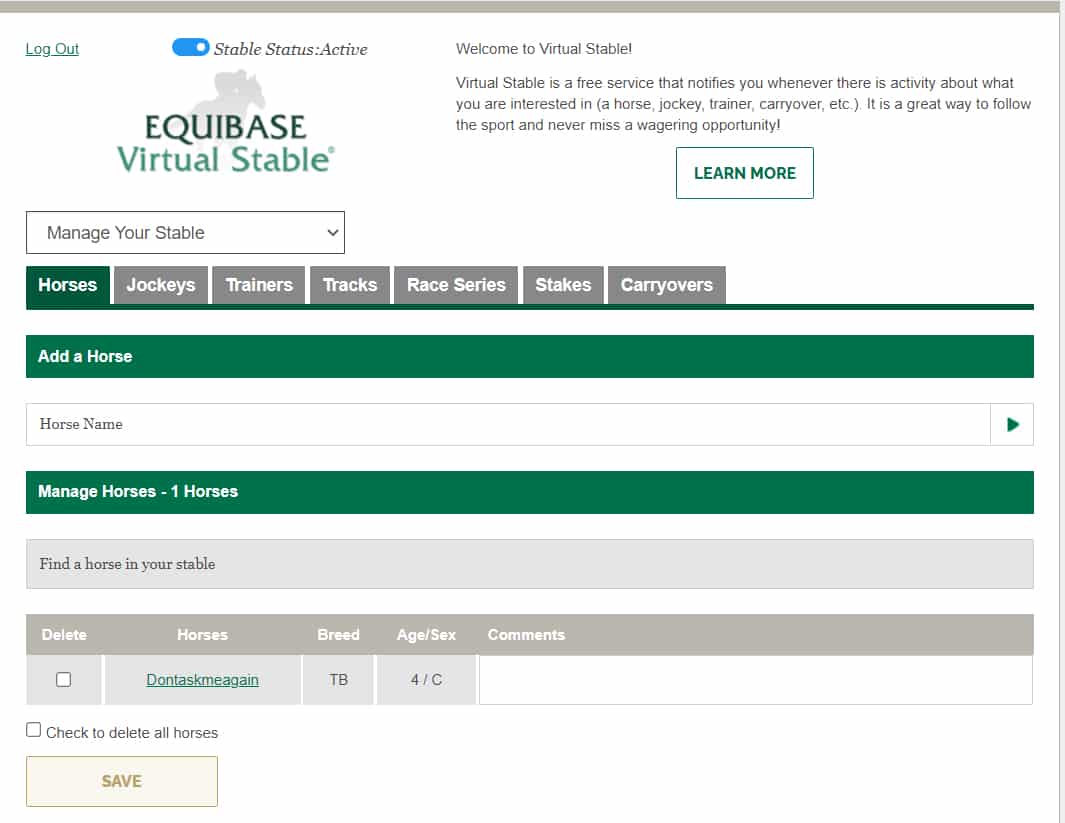The image size is (1065, 823).
Task: Switch to the Trainers tab
Action: (259, 285)
